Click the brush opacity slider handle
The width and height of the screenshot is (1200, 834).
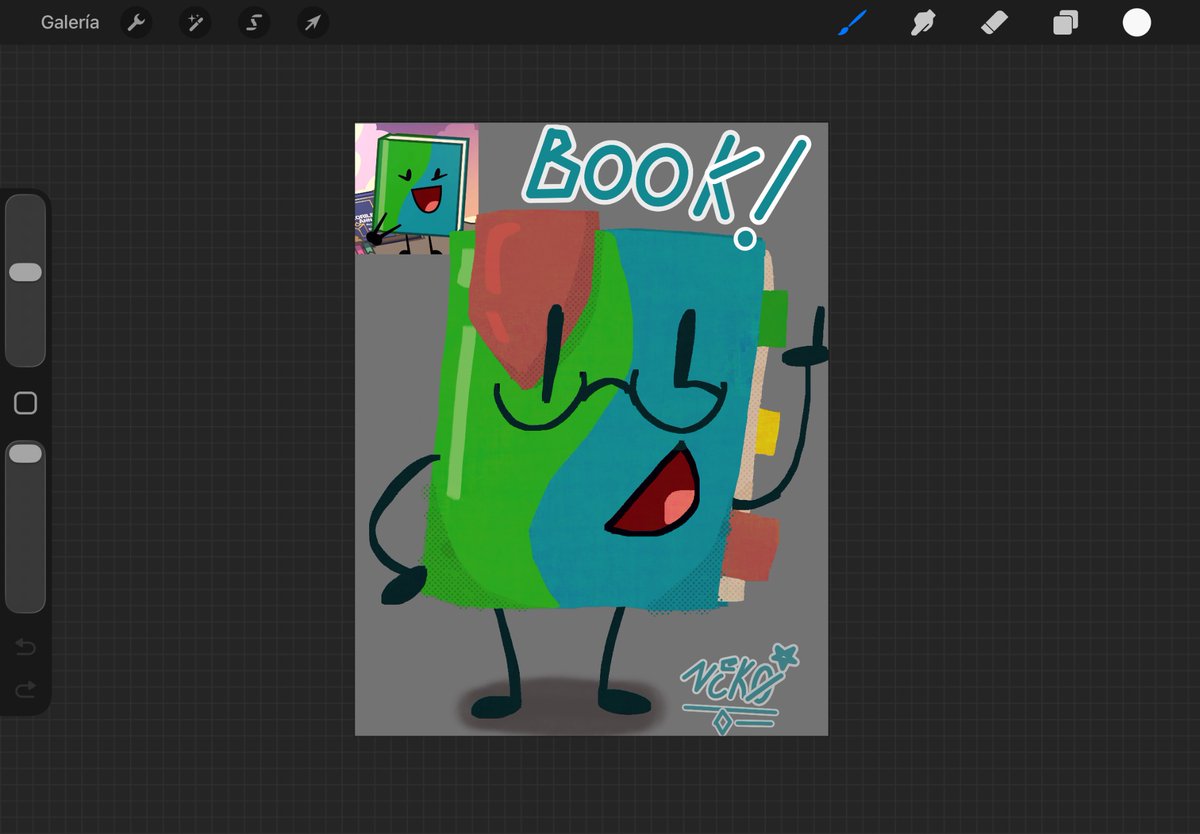[25, 454]
